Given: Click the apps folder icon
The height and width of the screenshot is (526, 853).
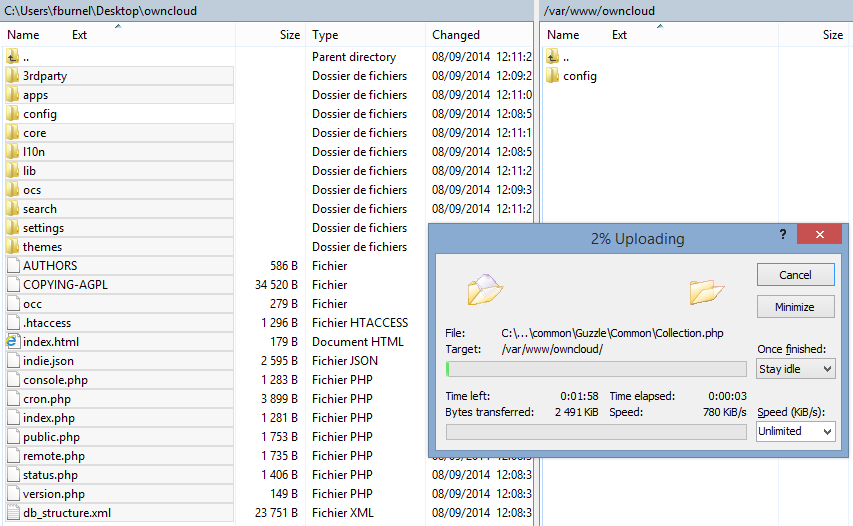Looking at the screenshot, I should click(13, 95).
